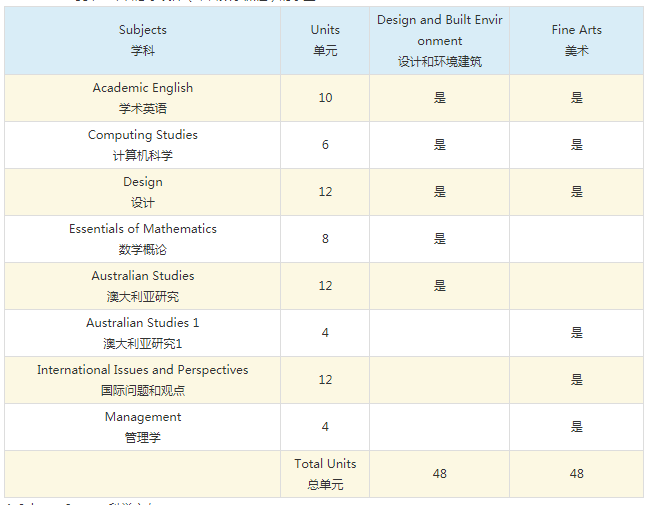Click 是 in Academic English Design column
This screenshot has width=651, height=505.
[x=440, y=98]
